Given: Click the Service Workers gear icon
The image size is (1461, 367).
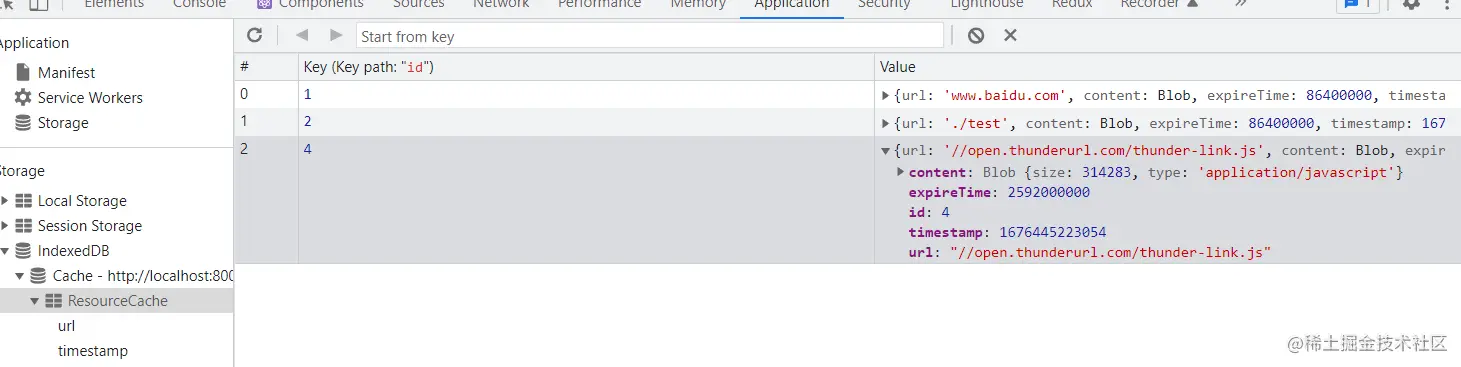Looking at the screenshot, I should click(22, 97).
